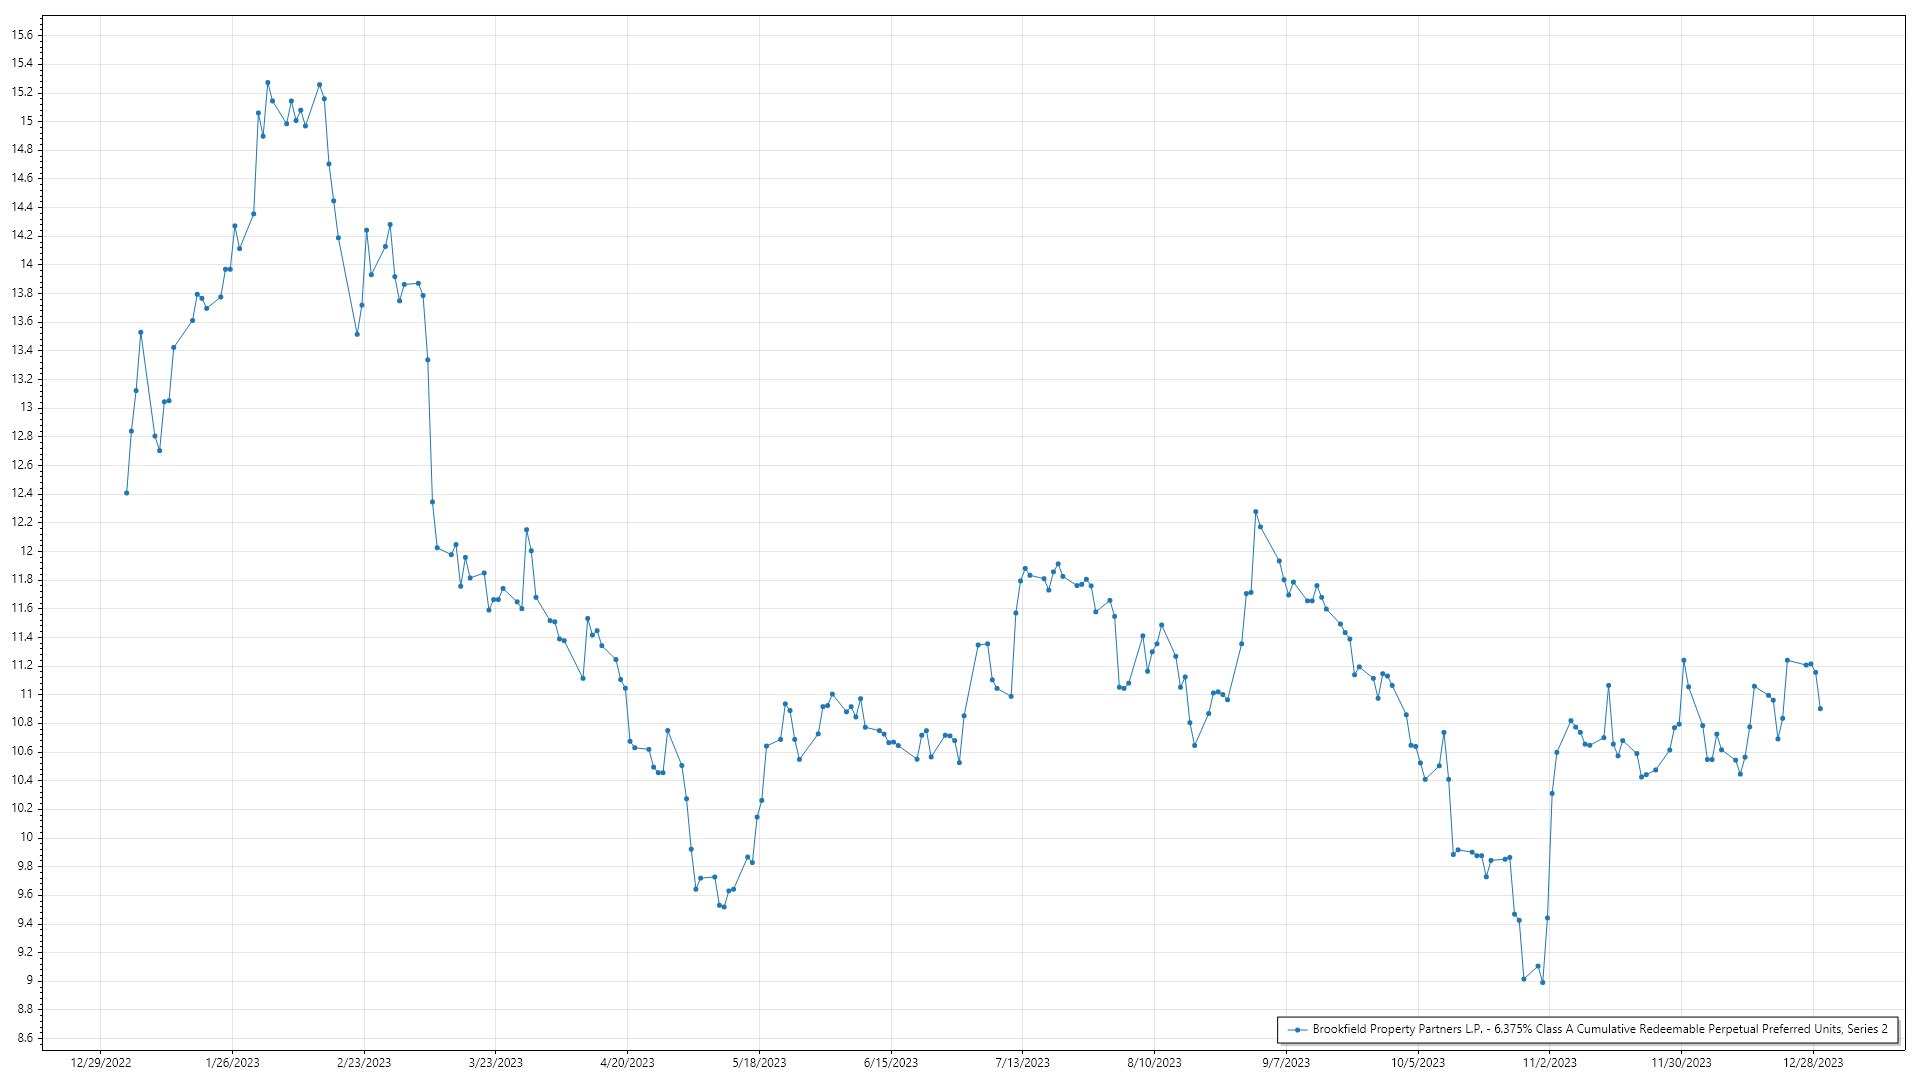The height and width of the screenshot is (1080, 1920).
Task: Select the 9/7/2023 x-axis date label
Action: [1286, 1062]
